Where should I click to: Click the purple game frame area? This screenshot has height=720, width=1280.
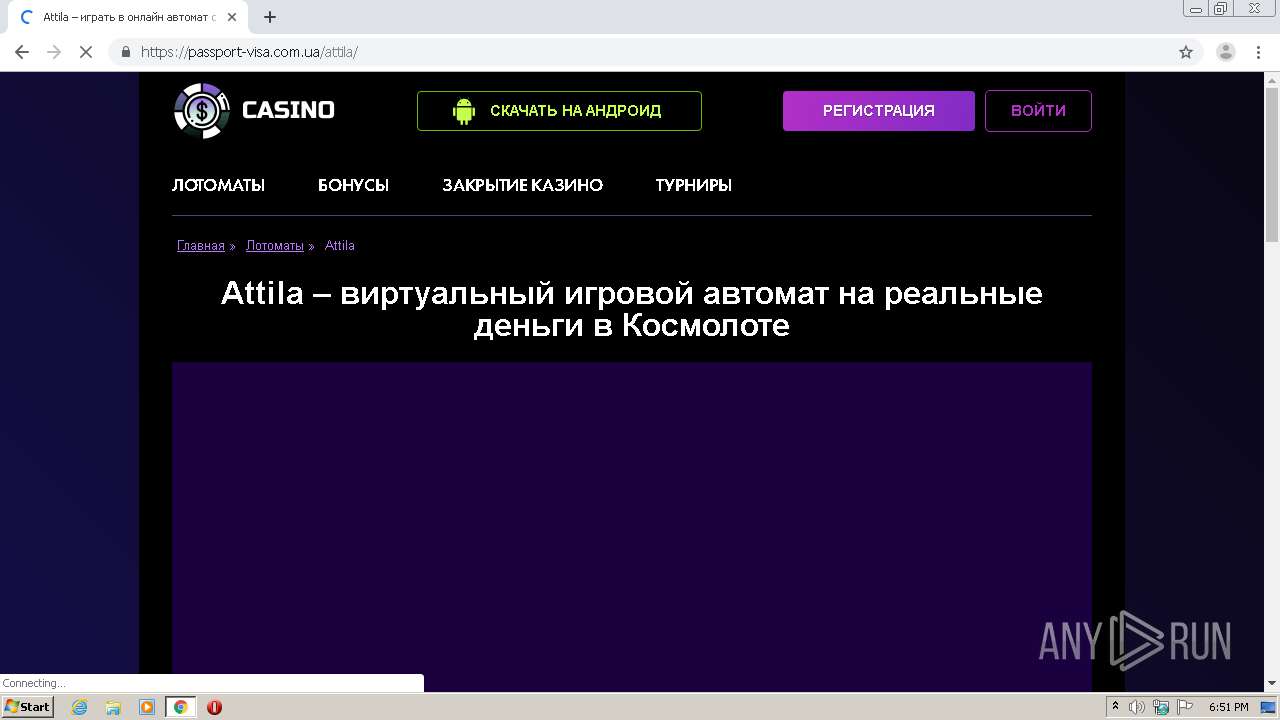tap(632, 526)
